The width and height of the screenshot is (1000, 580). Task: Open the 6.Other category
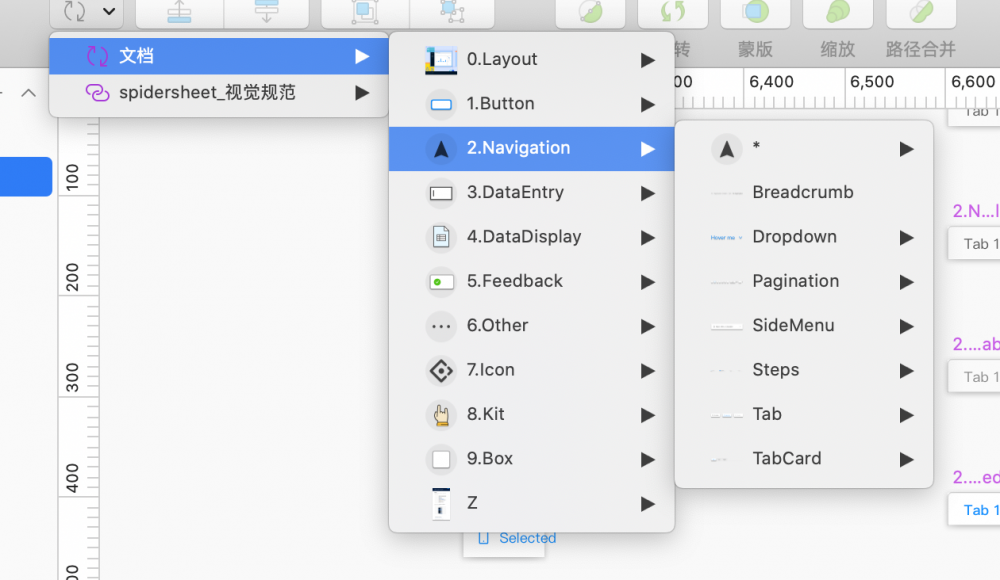[x=531, y=325]
